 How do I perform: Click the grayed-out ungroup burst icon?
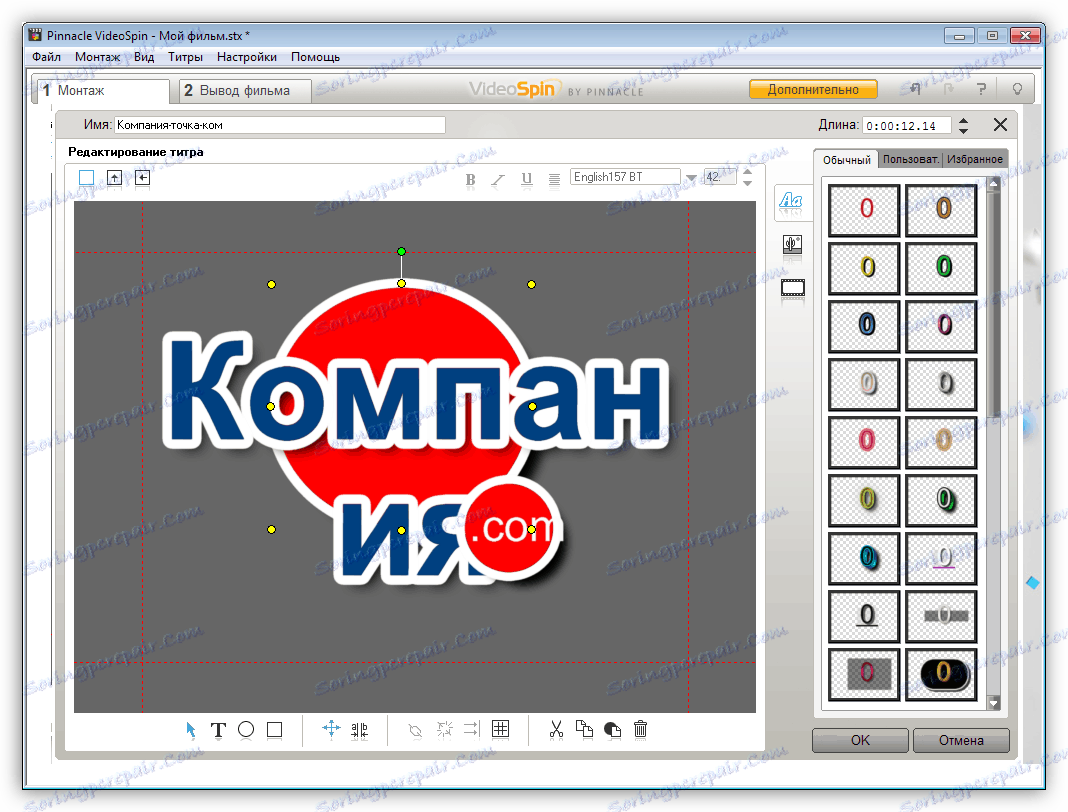(x=444, y=730)
